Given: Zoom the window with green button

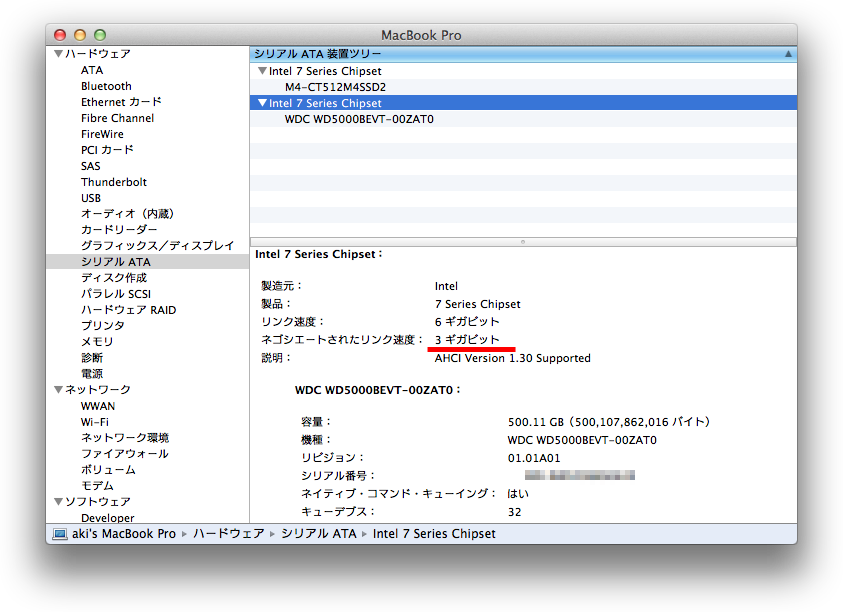Looking at the screenshot, I should pos(100,35).
